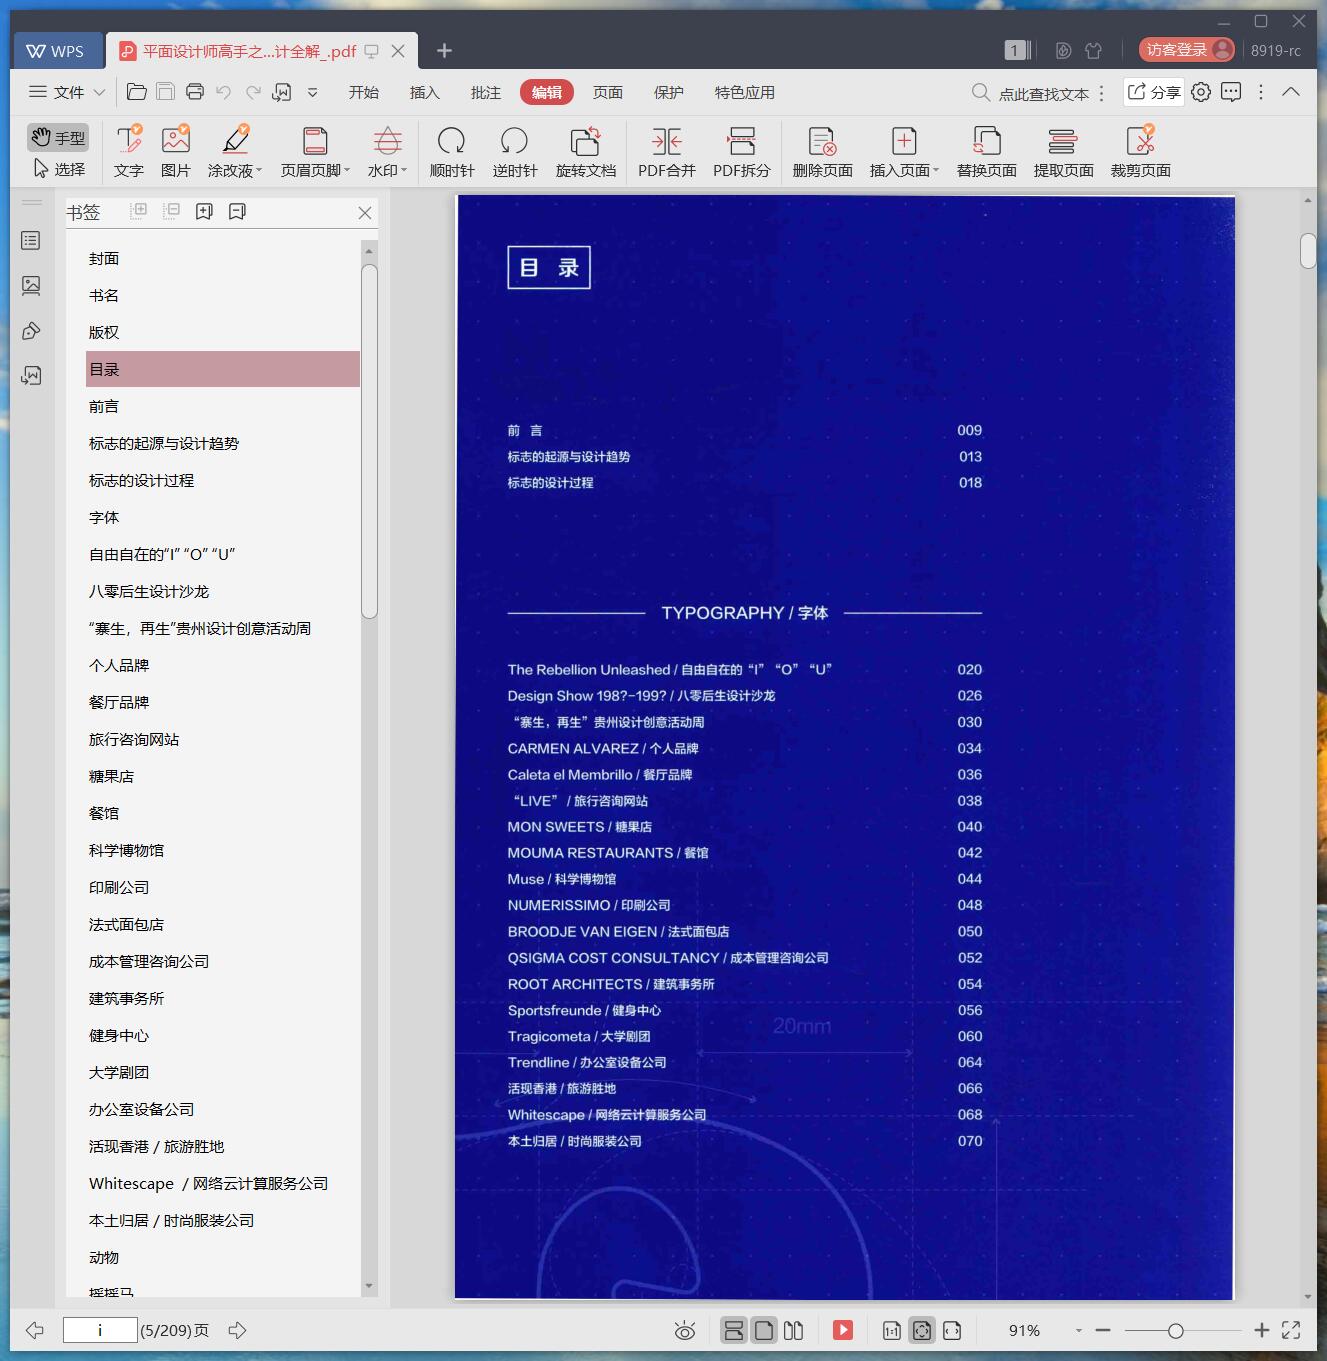Image resolution: width=1327 pixels, height=1361 pixels.
Task: Enter fullscreen mode icon
Action: coord(1291,1330)
